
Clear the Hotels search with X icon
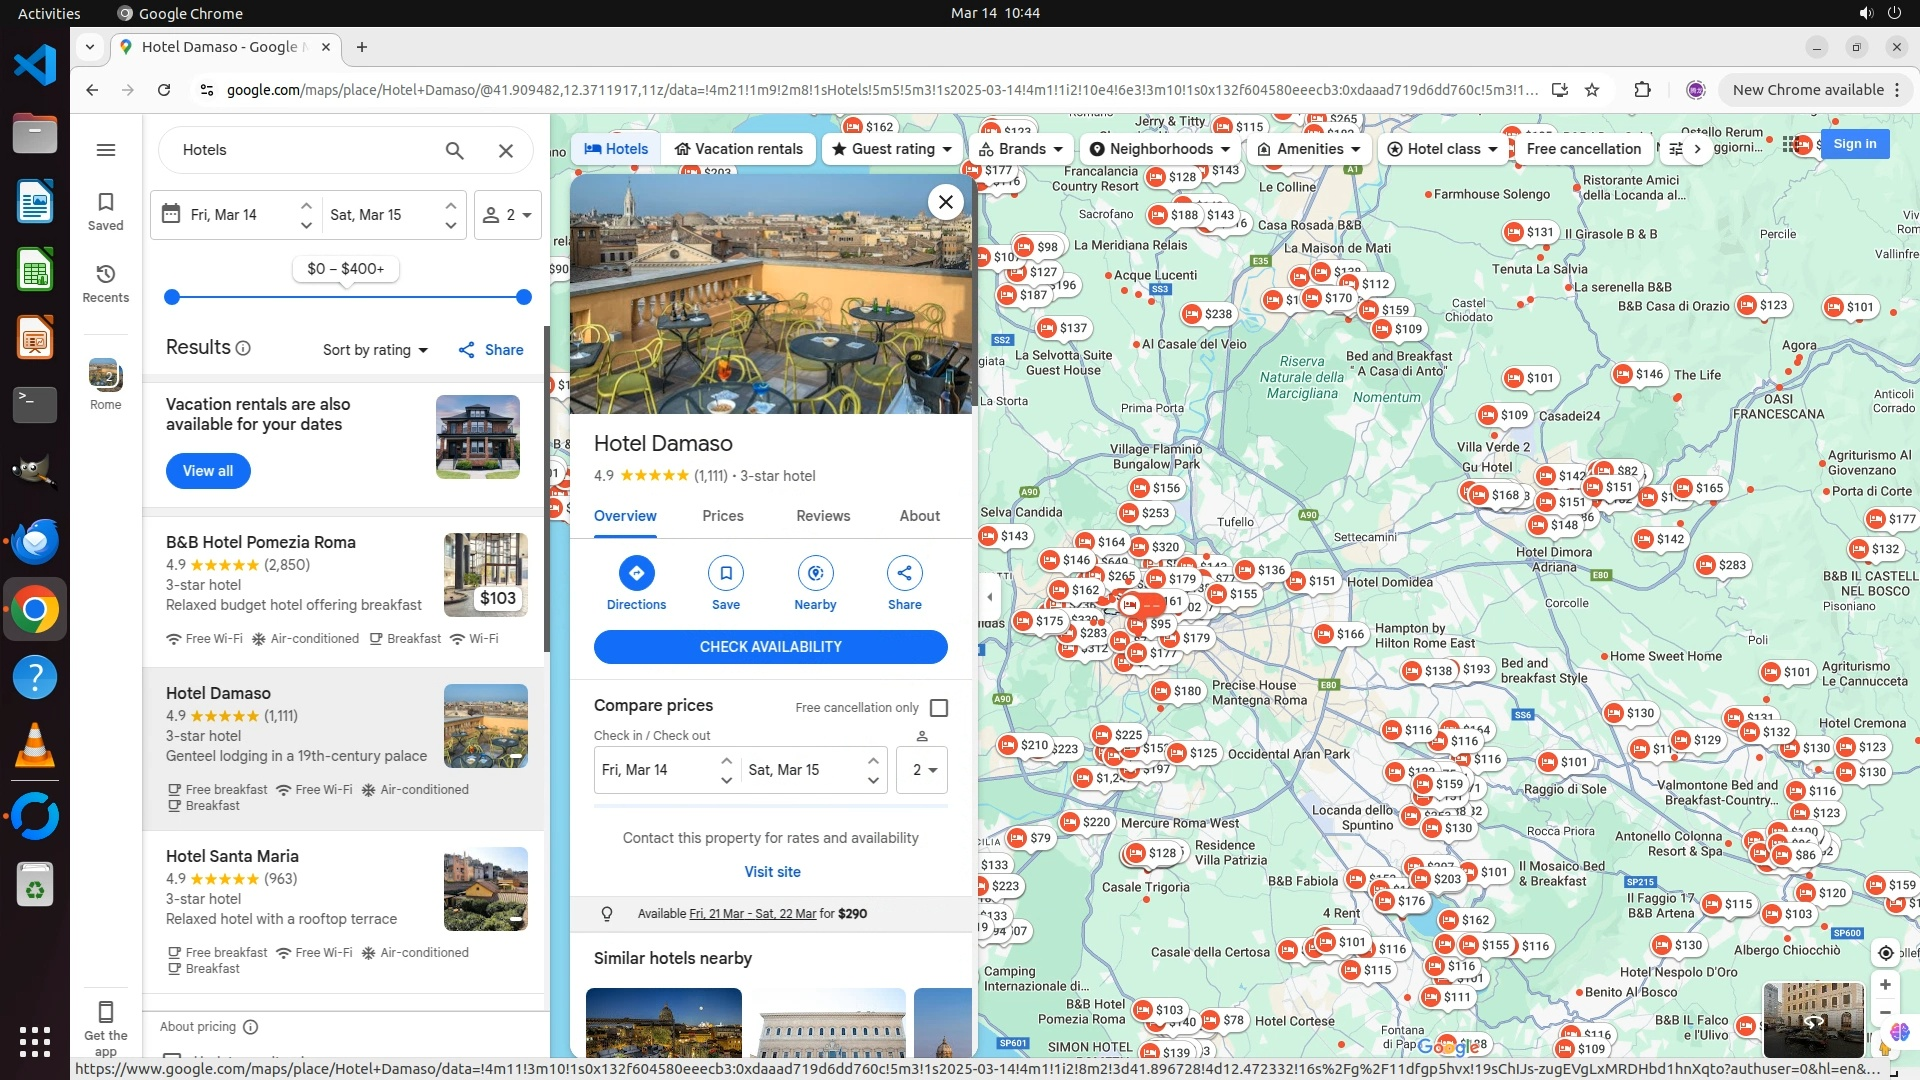[x=506, y=150]
